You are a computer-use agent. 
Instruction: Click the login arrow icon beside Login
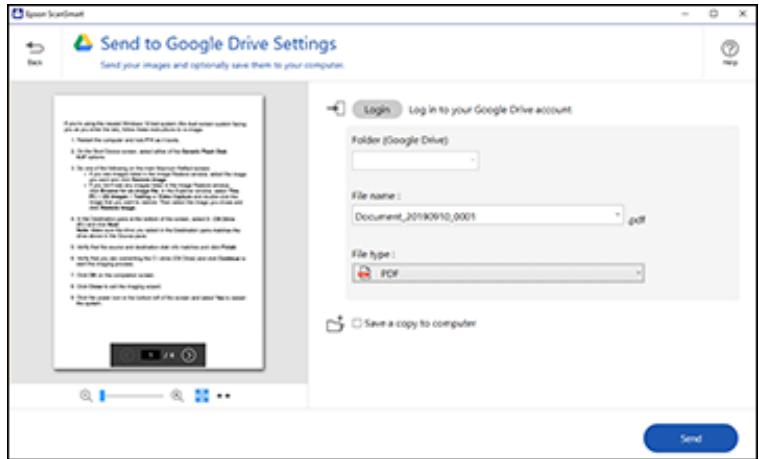click(336, 109)
